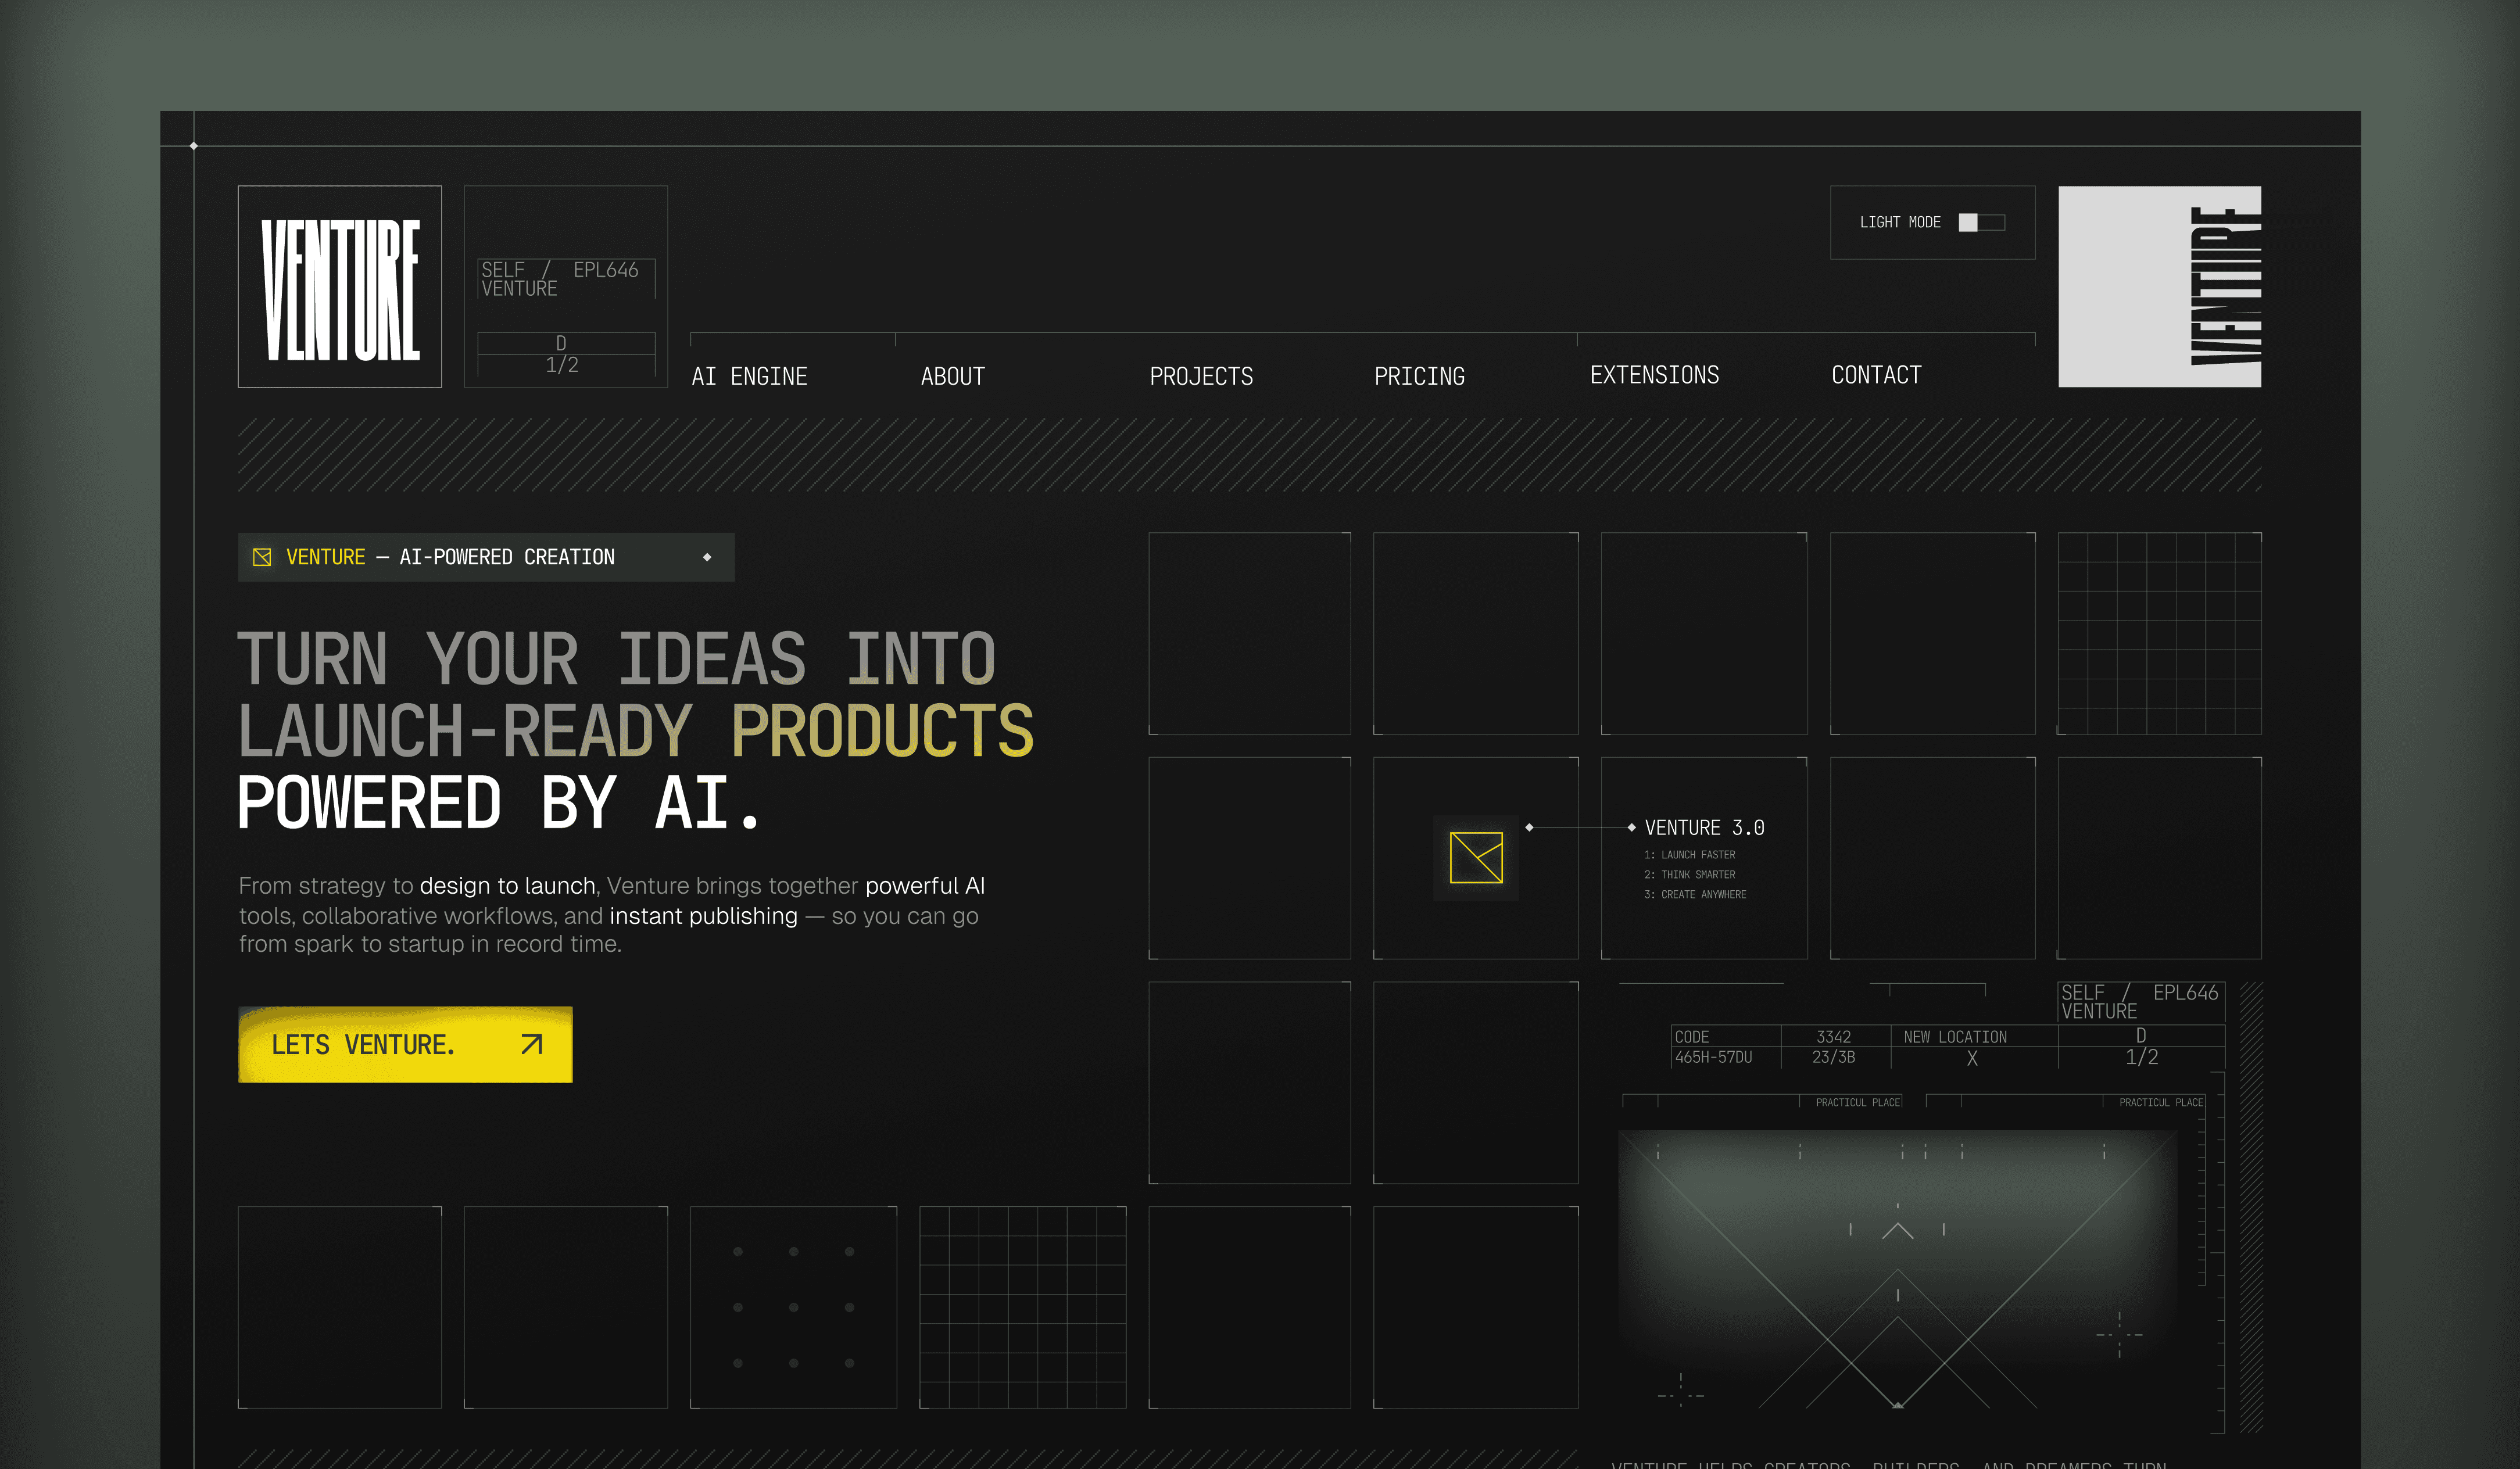Click the dotted grid tile
Viewport: 2520px width, 1469px height.
click(793, 1307)
